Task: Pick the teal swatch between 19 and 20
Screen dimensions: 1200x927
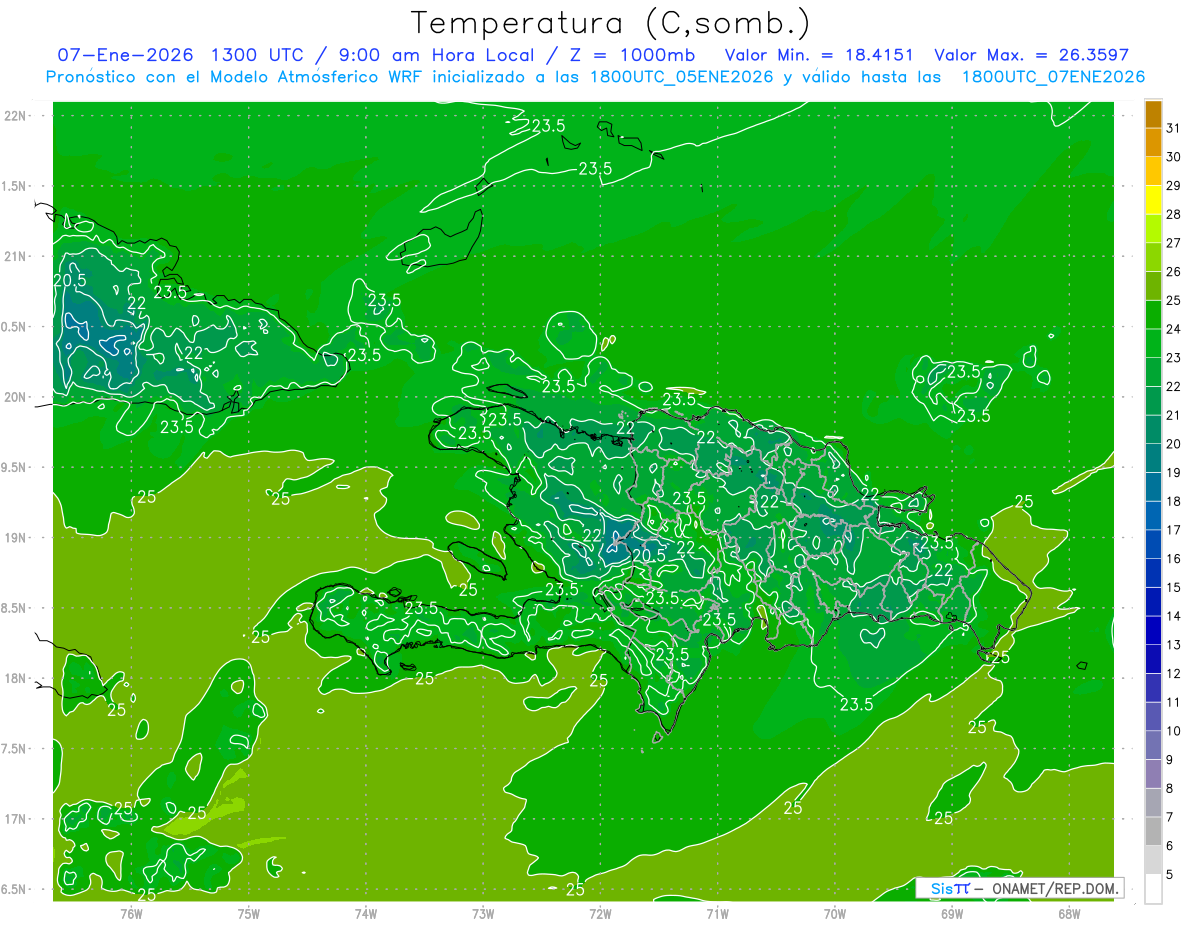Action: [x=1153, y=459]
